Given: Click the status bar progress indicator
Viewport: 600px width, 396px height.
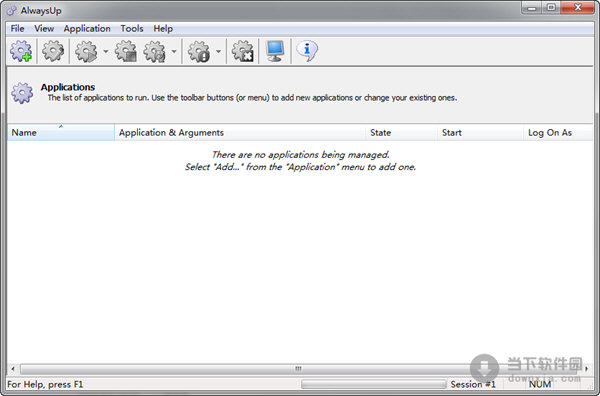Looking at the screenshot, I should [x=373, y=384].
